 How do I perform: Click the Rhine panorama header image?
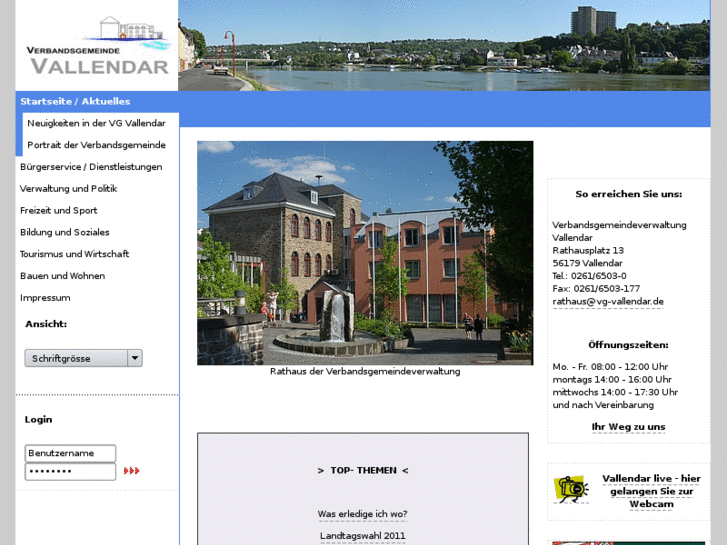coord(444,45)
